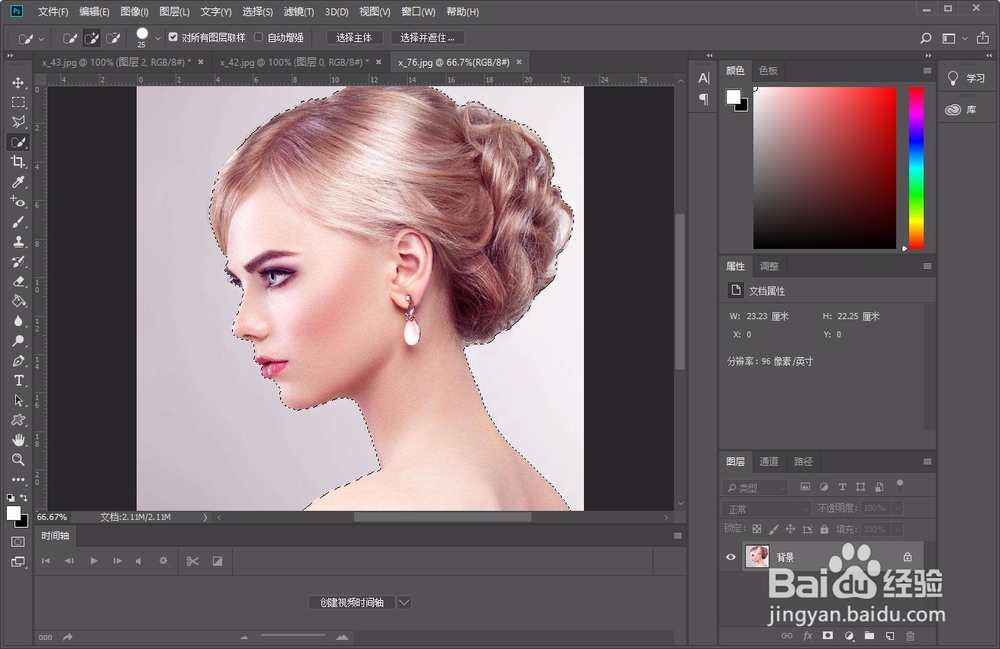1000x649 pixels.
Task: Select the Eraser tool
Action: coord(18,281)
